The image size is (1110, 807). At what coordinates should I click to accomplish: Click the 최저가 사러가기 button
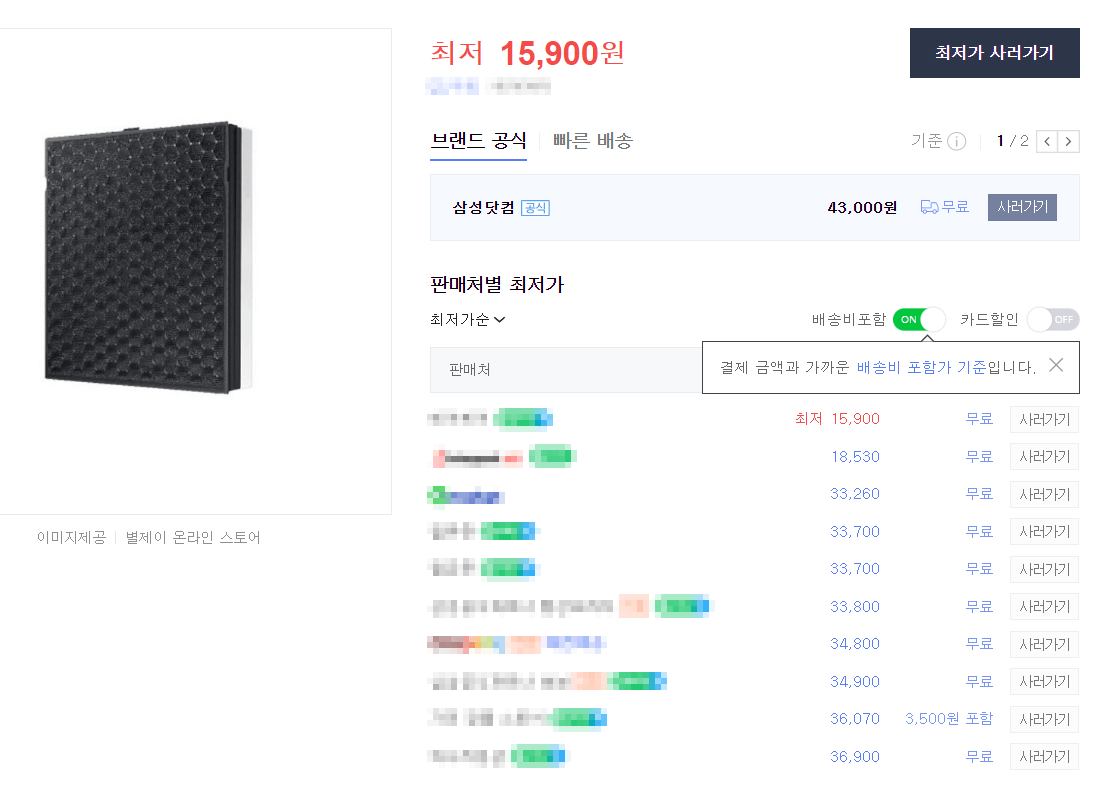994,53
